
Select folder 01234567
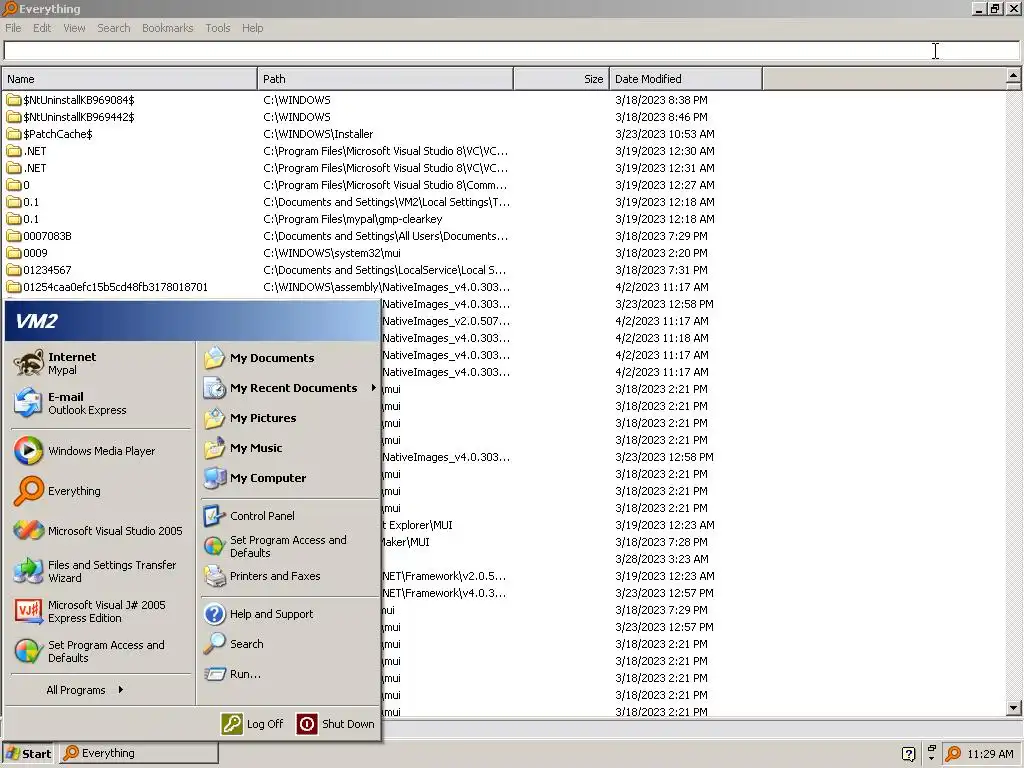[x=47, y=270]
